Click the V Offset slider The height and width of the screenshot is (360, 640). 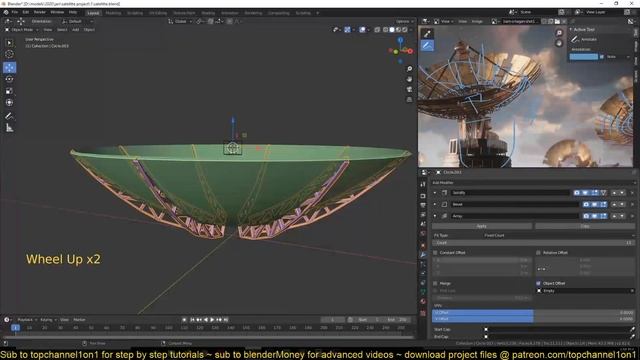tap(533, 319)
